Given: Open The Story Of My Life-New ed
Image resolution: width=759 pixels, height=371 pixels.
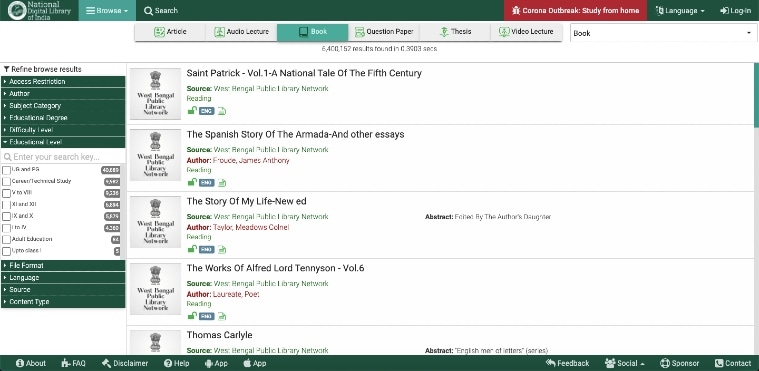Looking at the screenshot, I should [x=246, y=201].
